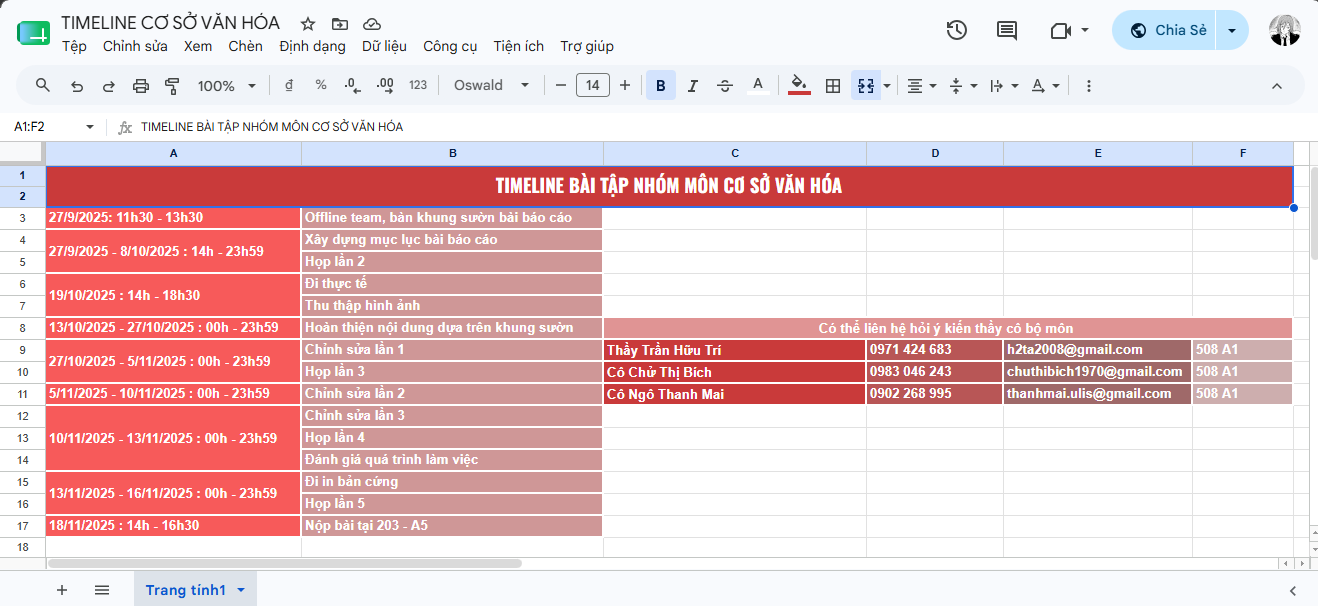Viewport: 1318px width, 606px height.
Task: Click the search menus magnifier icon
Action: [43, 85]
